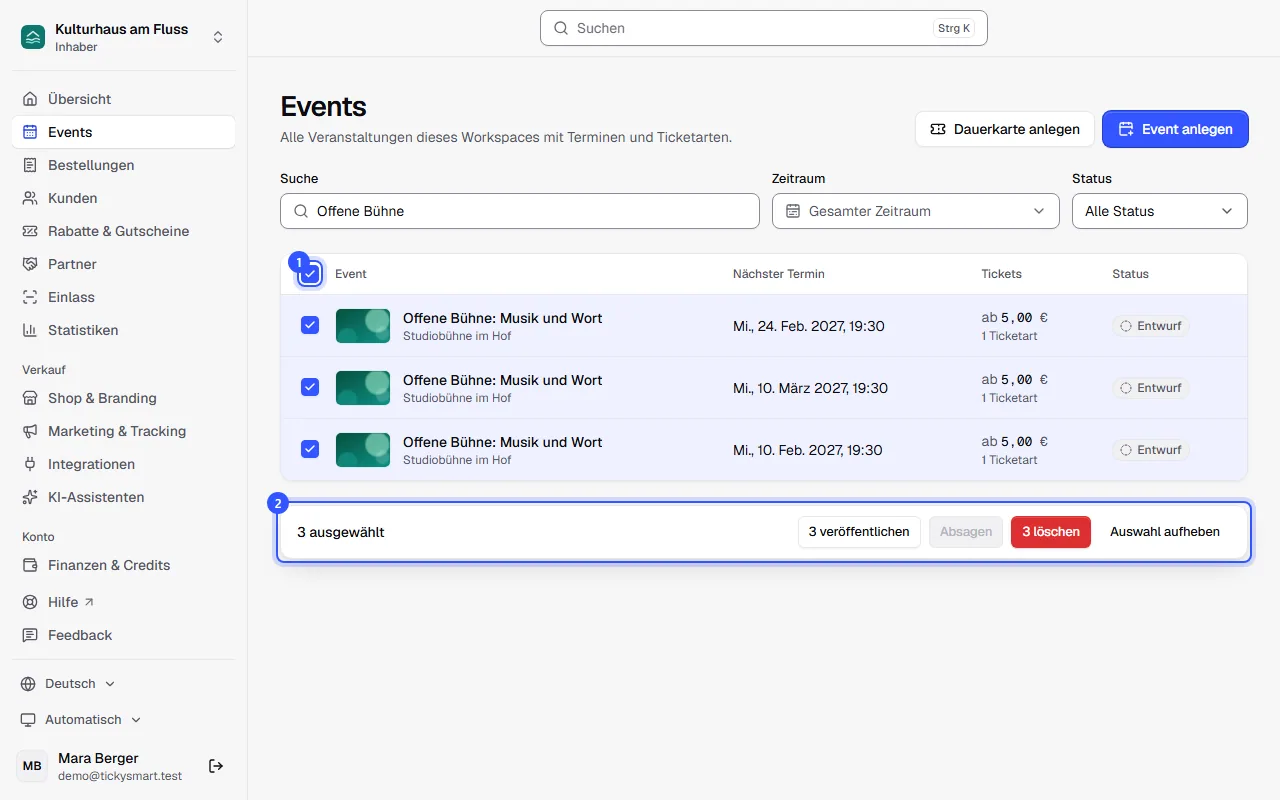
Task: Open the Alle Status dropdown
Action: [x=1160, y=211]
